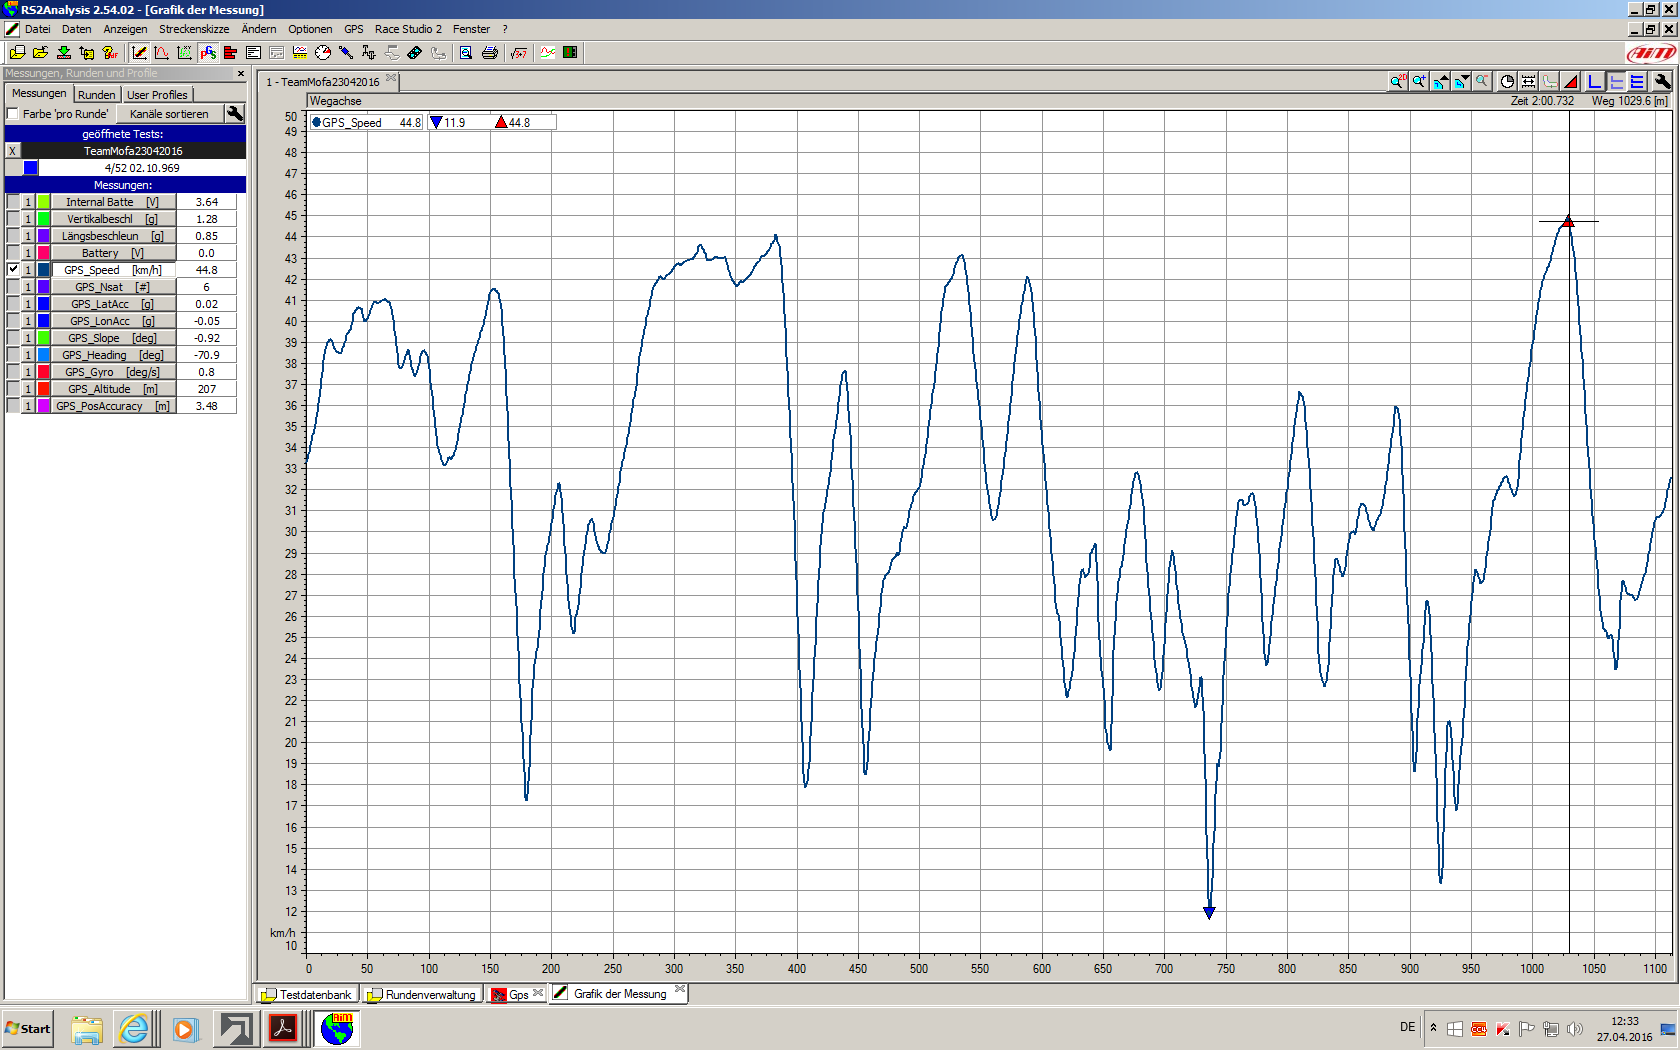Open the math channels formula icon

click(518, 53)
